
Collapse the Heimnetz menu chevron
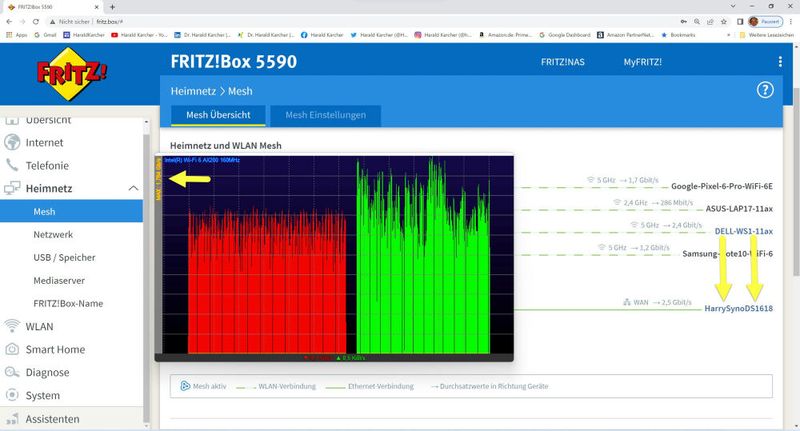[x=133, y=188]
